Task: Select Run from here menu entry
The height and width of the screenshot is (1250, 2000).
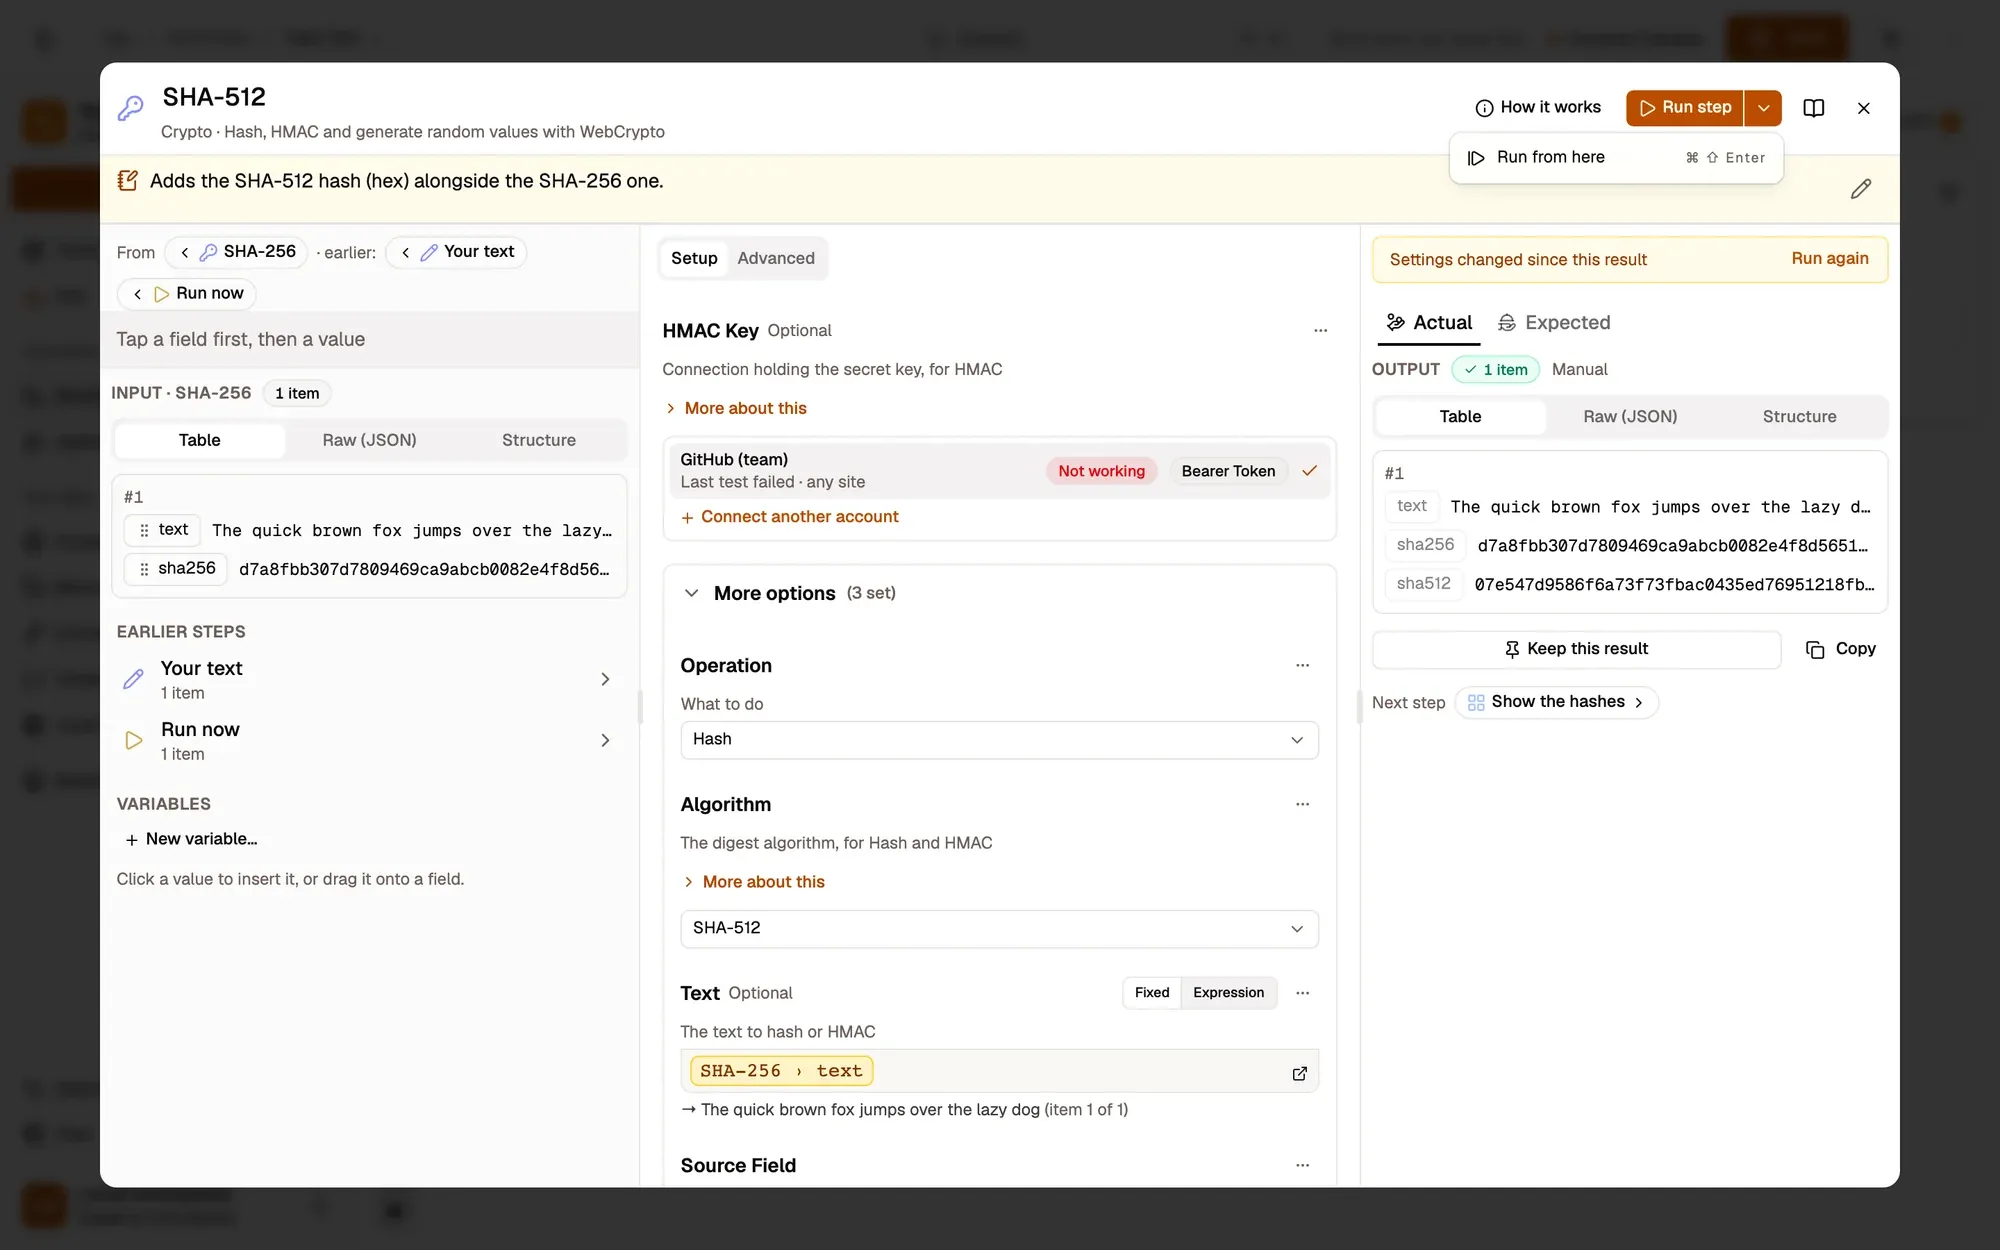Action: click(1616, 158)
